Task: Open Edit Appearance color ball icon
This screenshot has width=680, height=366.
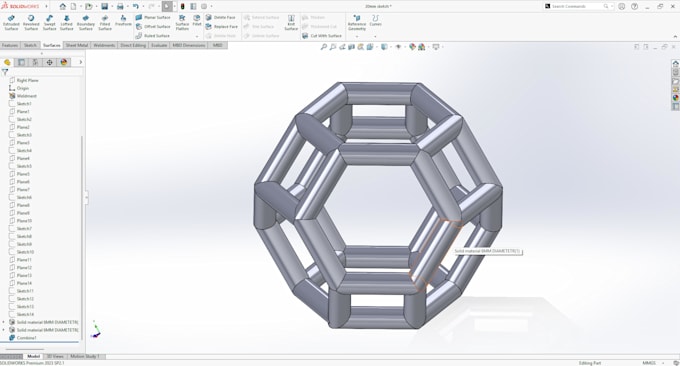Action: (x=412, y=47)
